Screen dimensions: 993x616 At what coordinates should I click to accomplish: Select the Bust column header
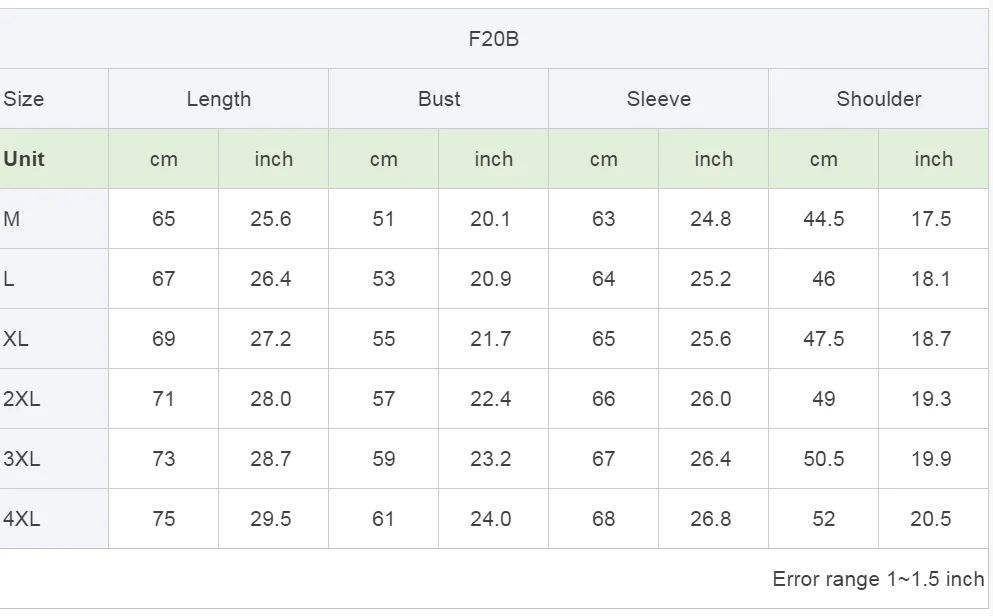coord(438,99)
